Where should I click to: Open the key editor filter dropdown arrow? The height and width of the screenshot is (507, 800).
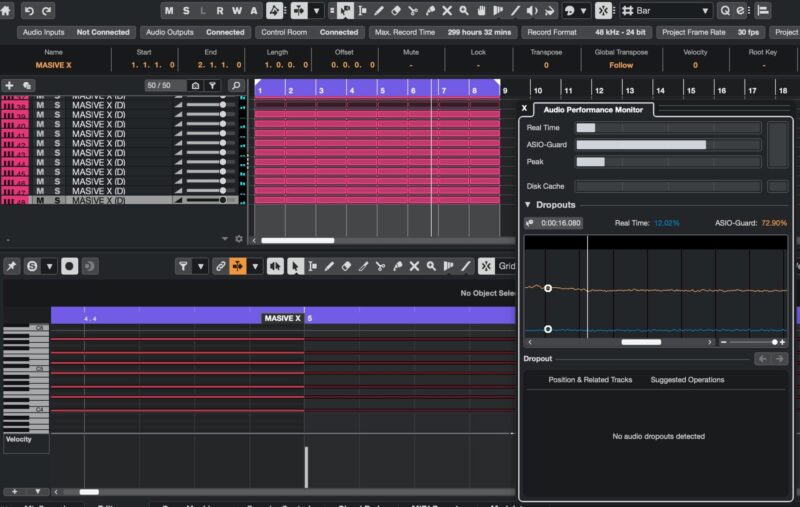coord(201,266)
